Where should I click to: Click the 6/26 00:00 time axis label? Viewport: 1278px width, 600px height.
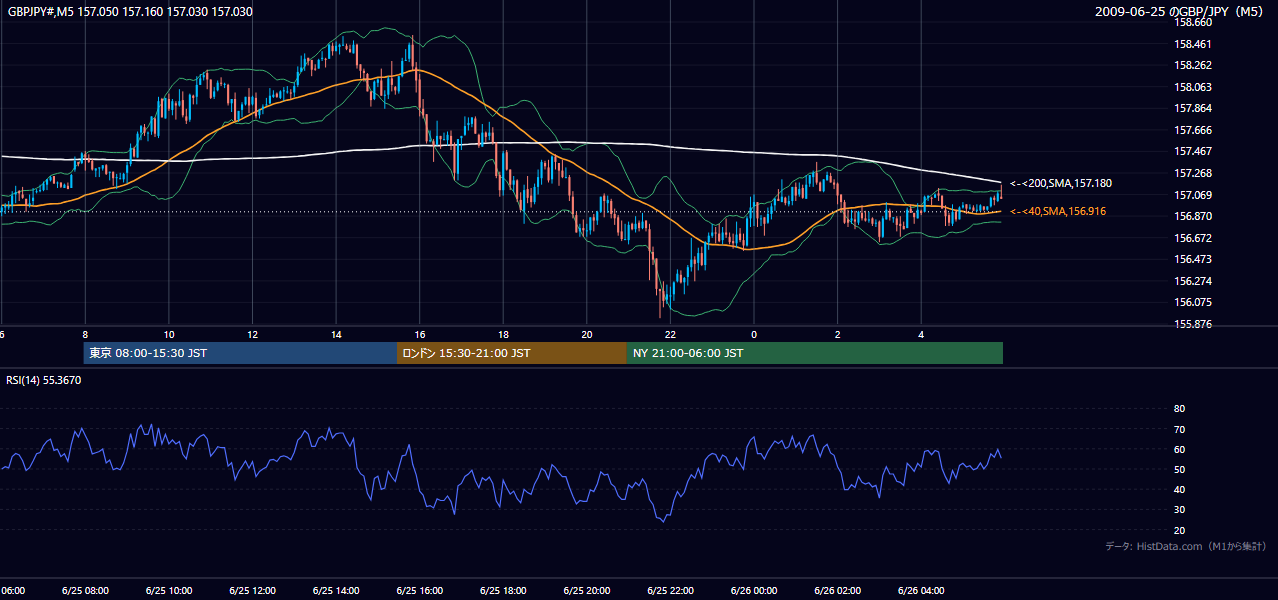tap(754, 590)
